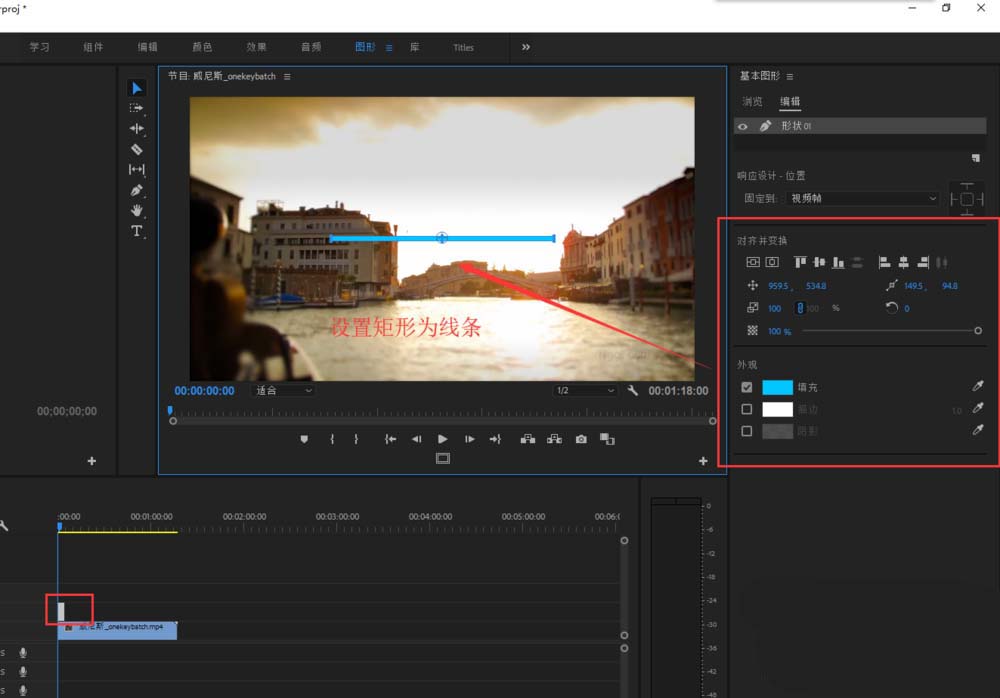This screenshot has width=1000, height=698.
Task: Open the 适合 zoom level dropdown
Action: [283, 390]
